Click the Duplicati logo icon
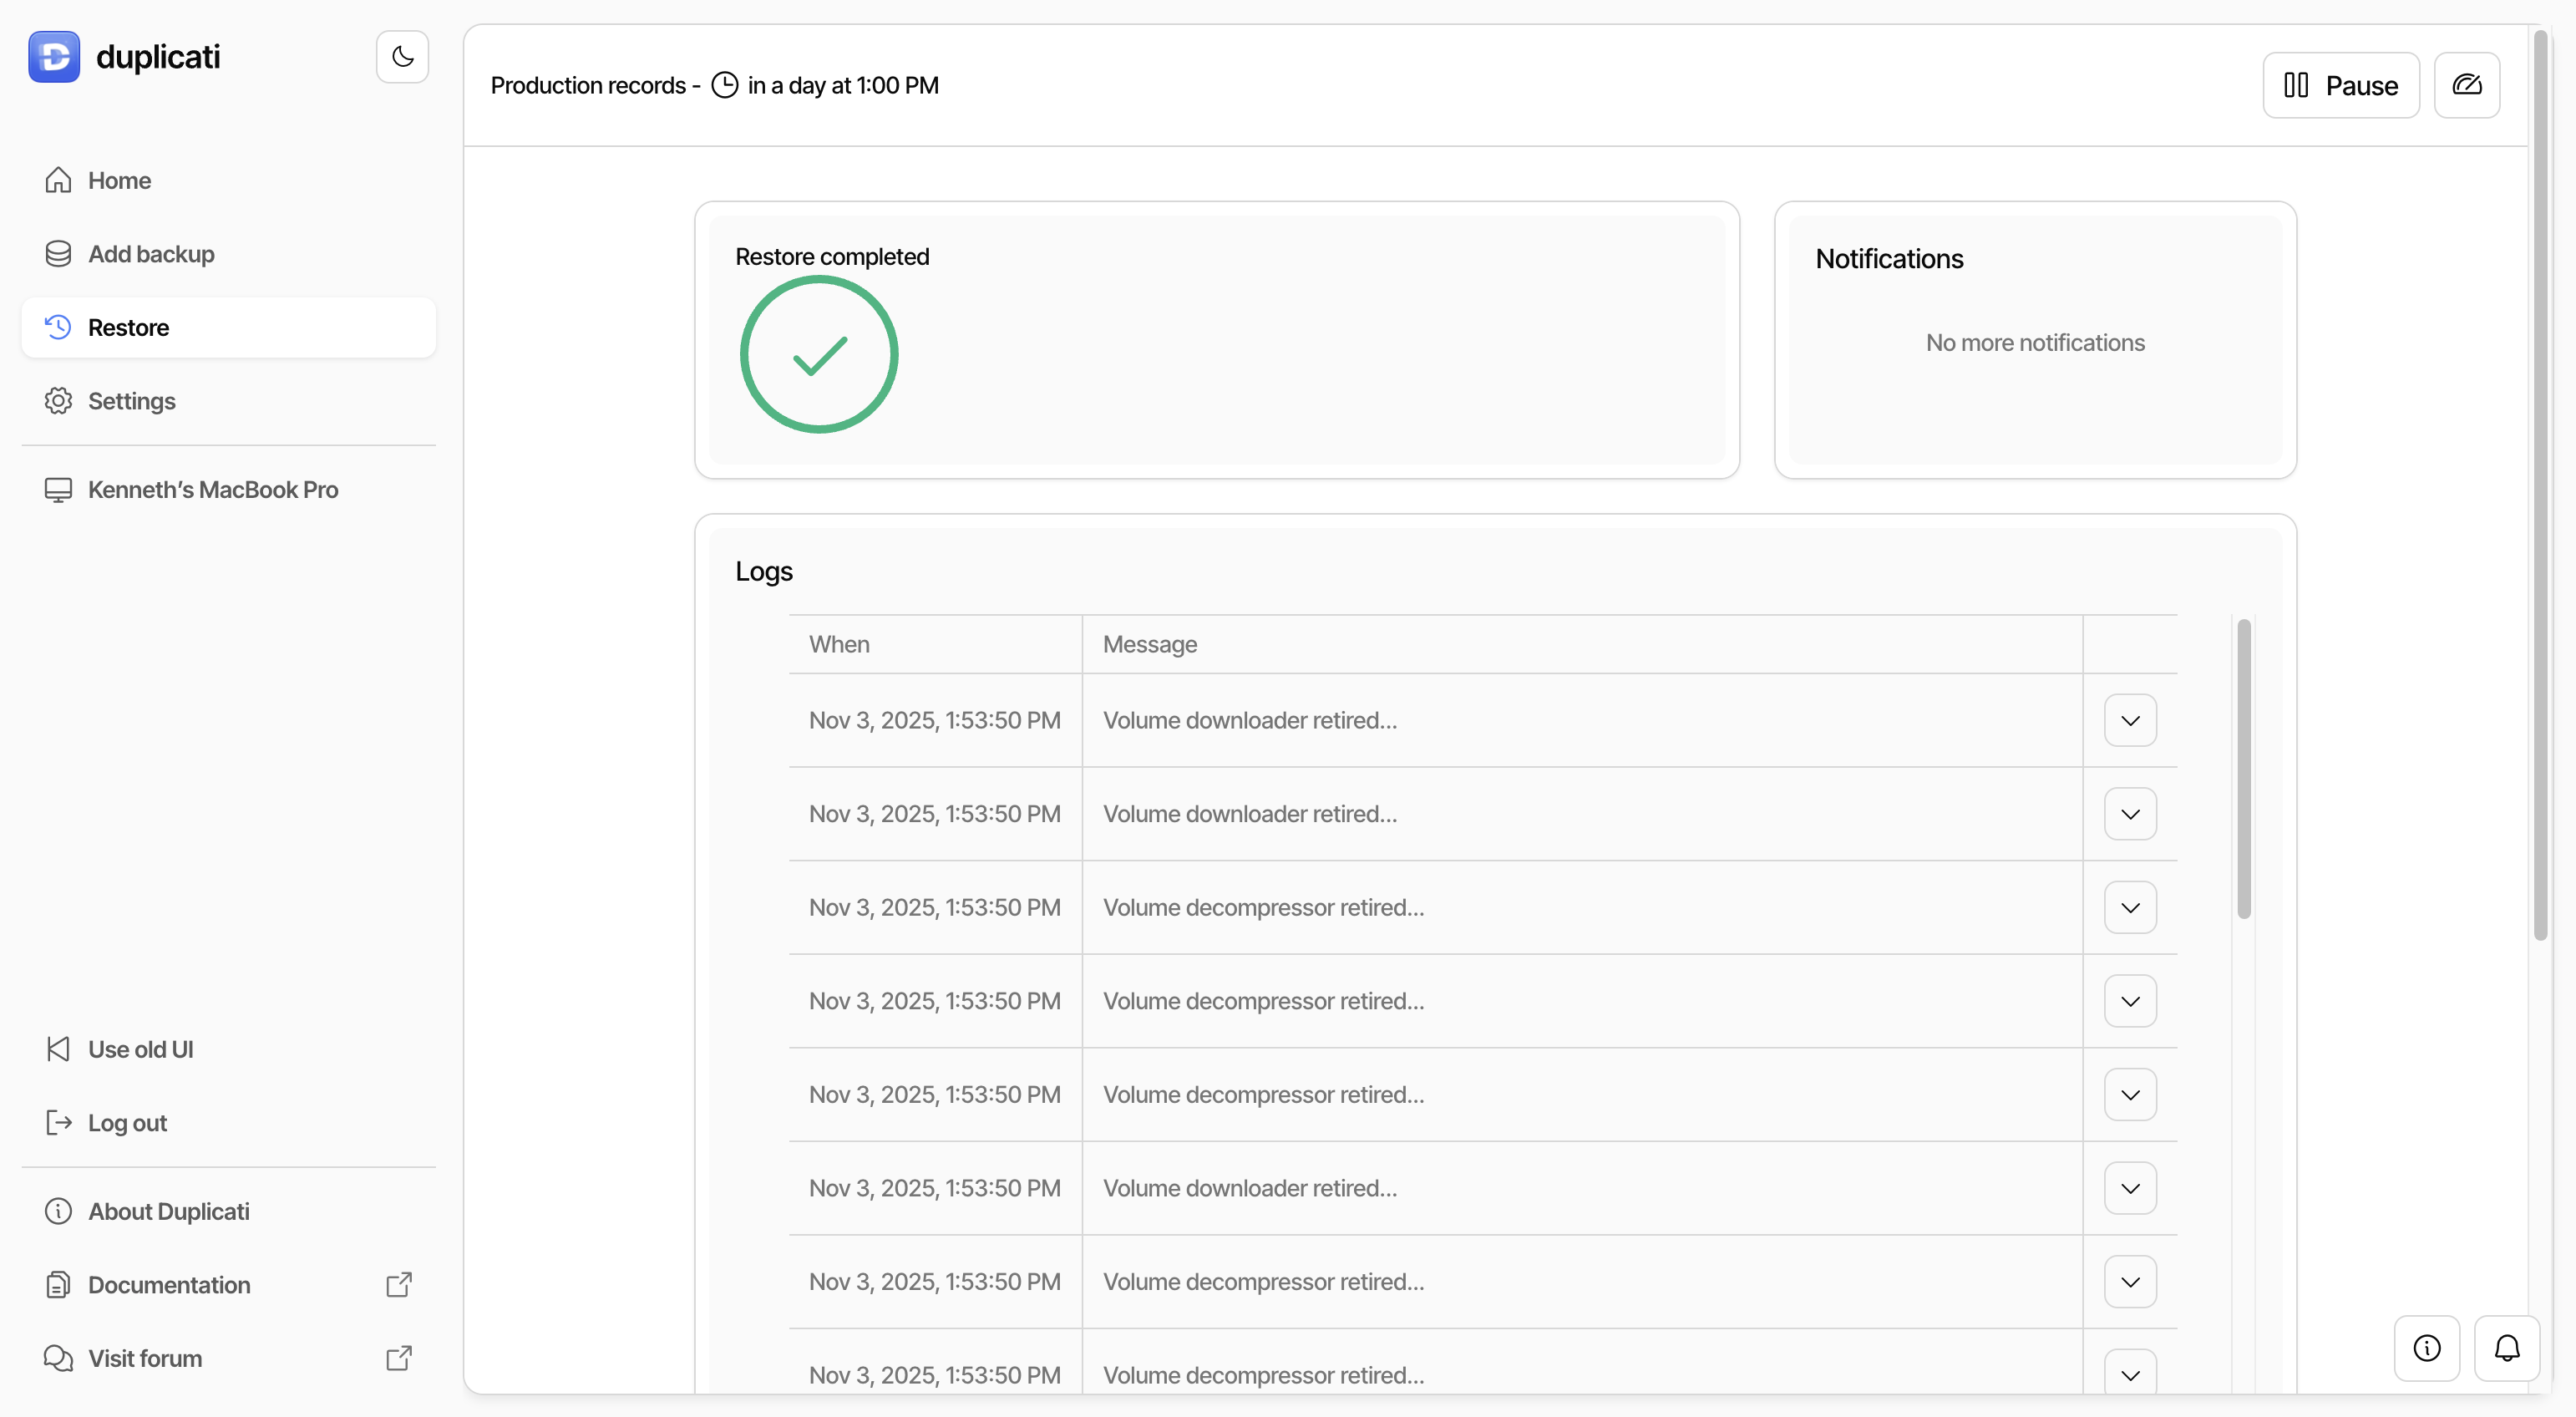The image size is (2576, 1417). coord(54,57)
